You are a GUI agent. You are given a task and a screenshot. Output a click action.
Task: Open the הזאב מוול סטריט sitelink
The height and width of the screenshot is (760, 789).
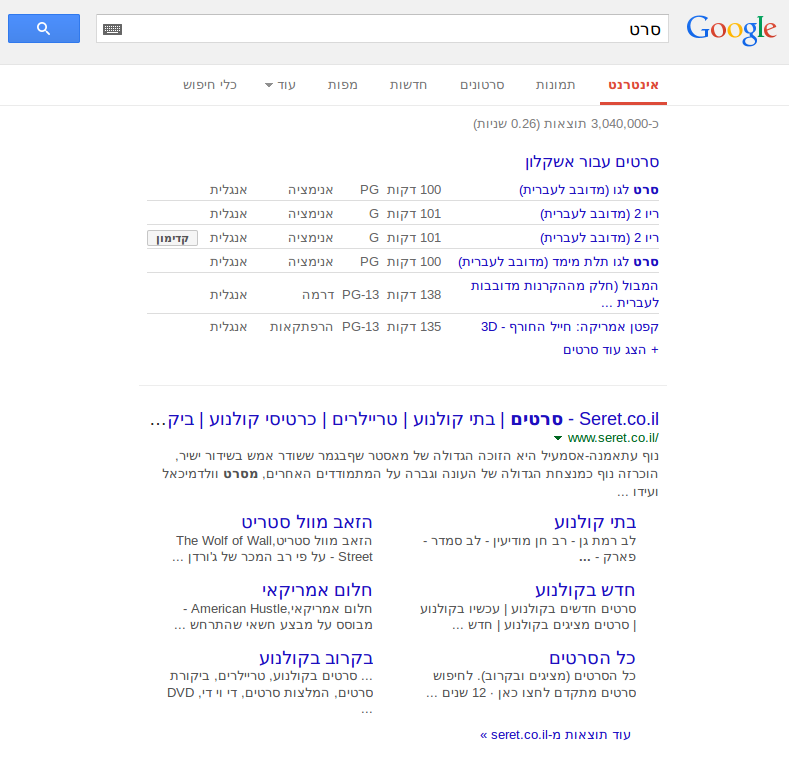[x=307, y=522]
